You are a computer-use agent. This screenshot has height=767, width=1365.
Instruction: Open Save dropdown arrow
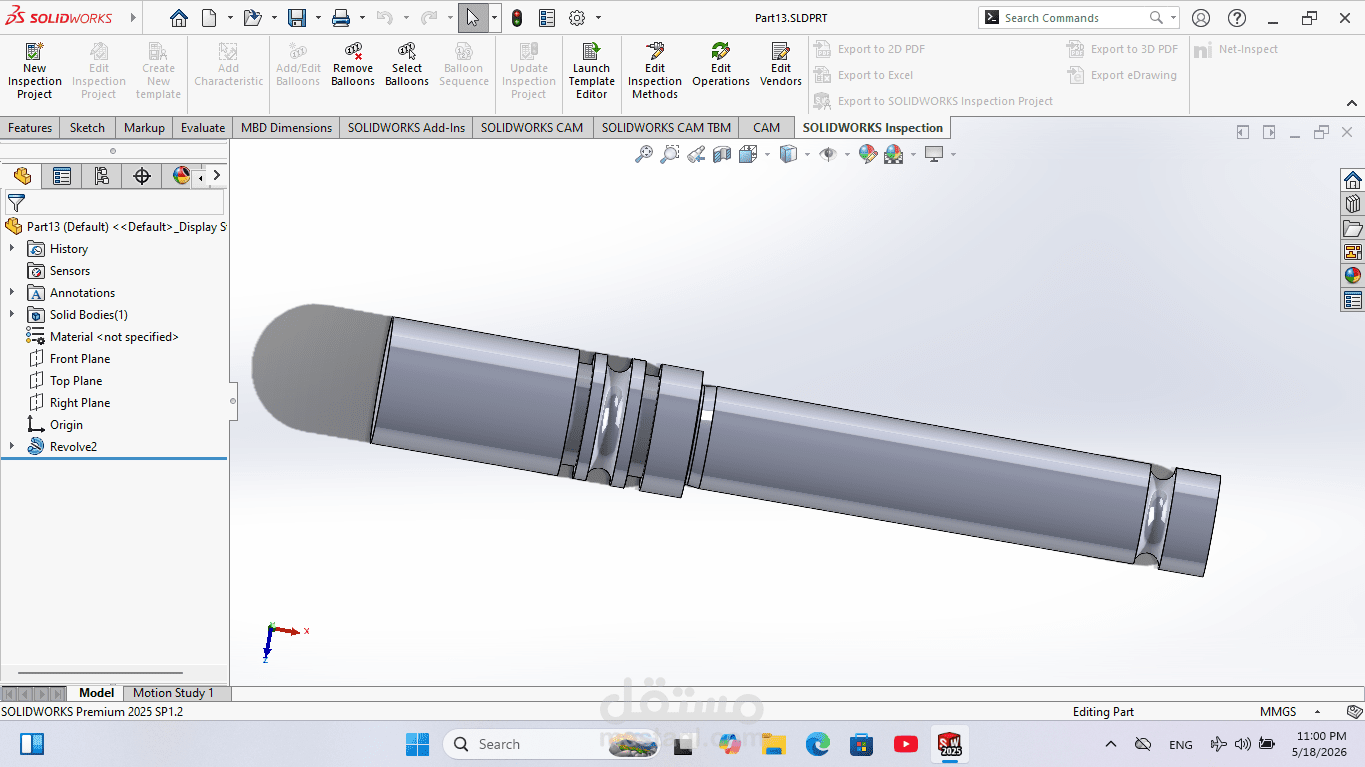[x=318, y=18]
